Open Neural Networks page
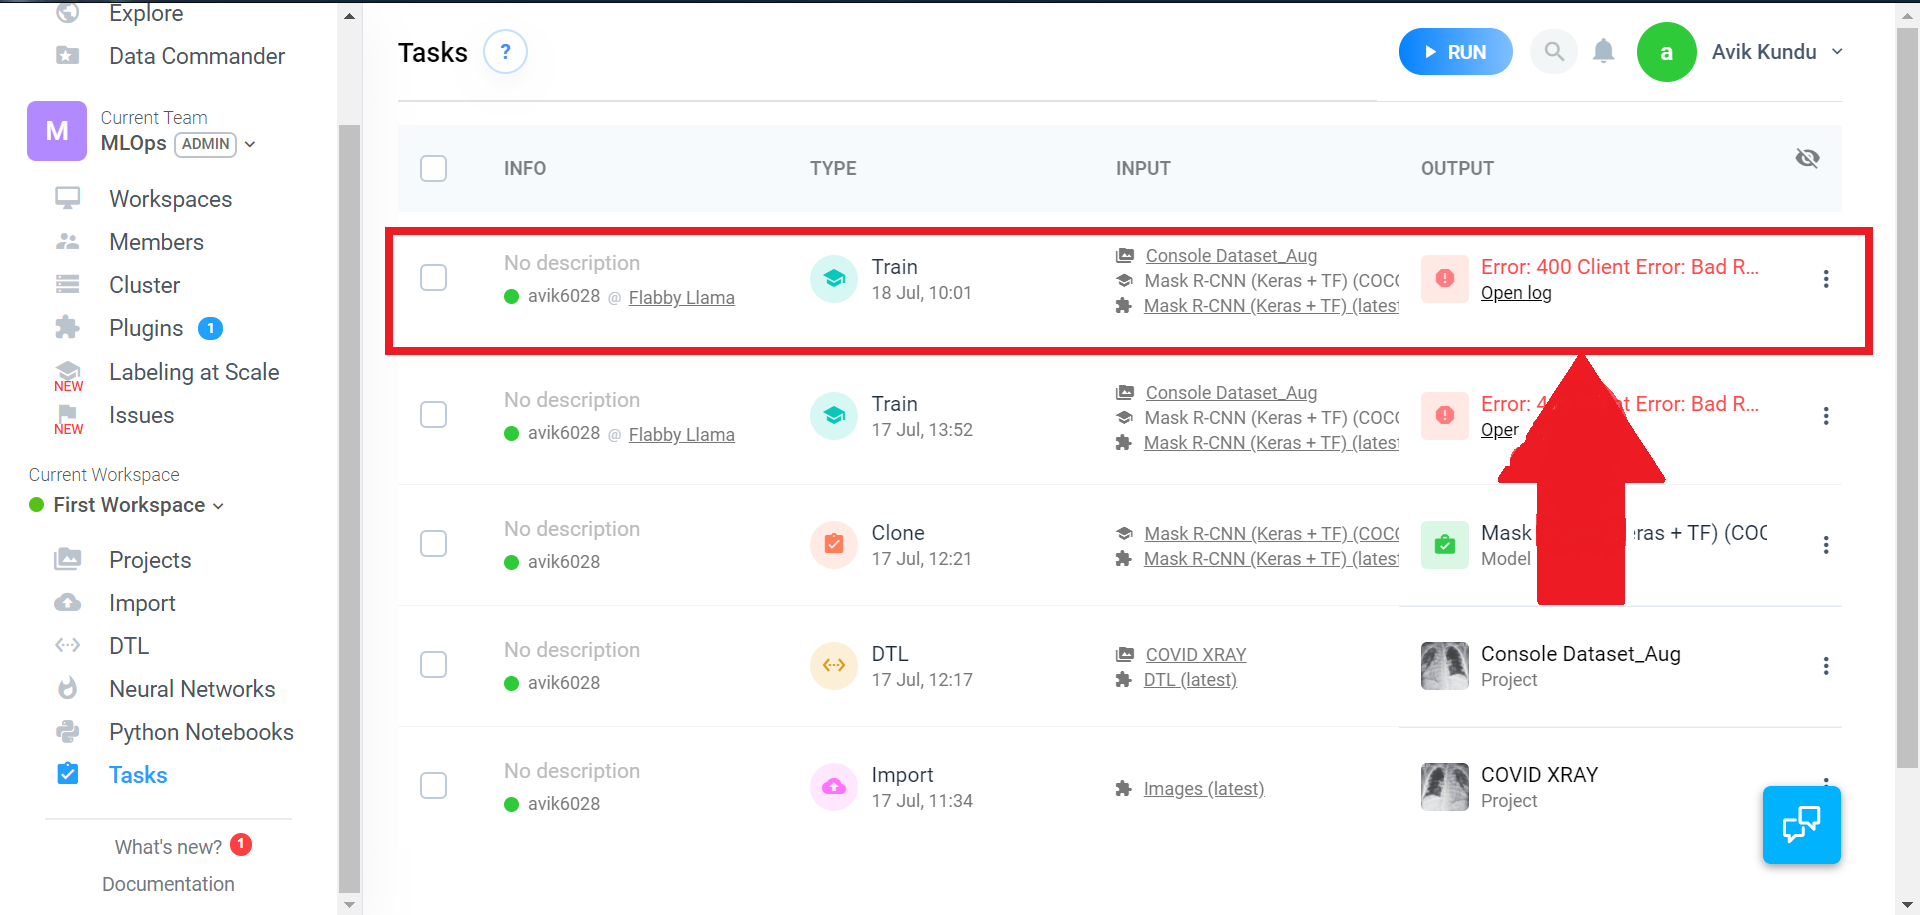 192,689
